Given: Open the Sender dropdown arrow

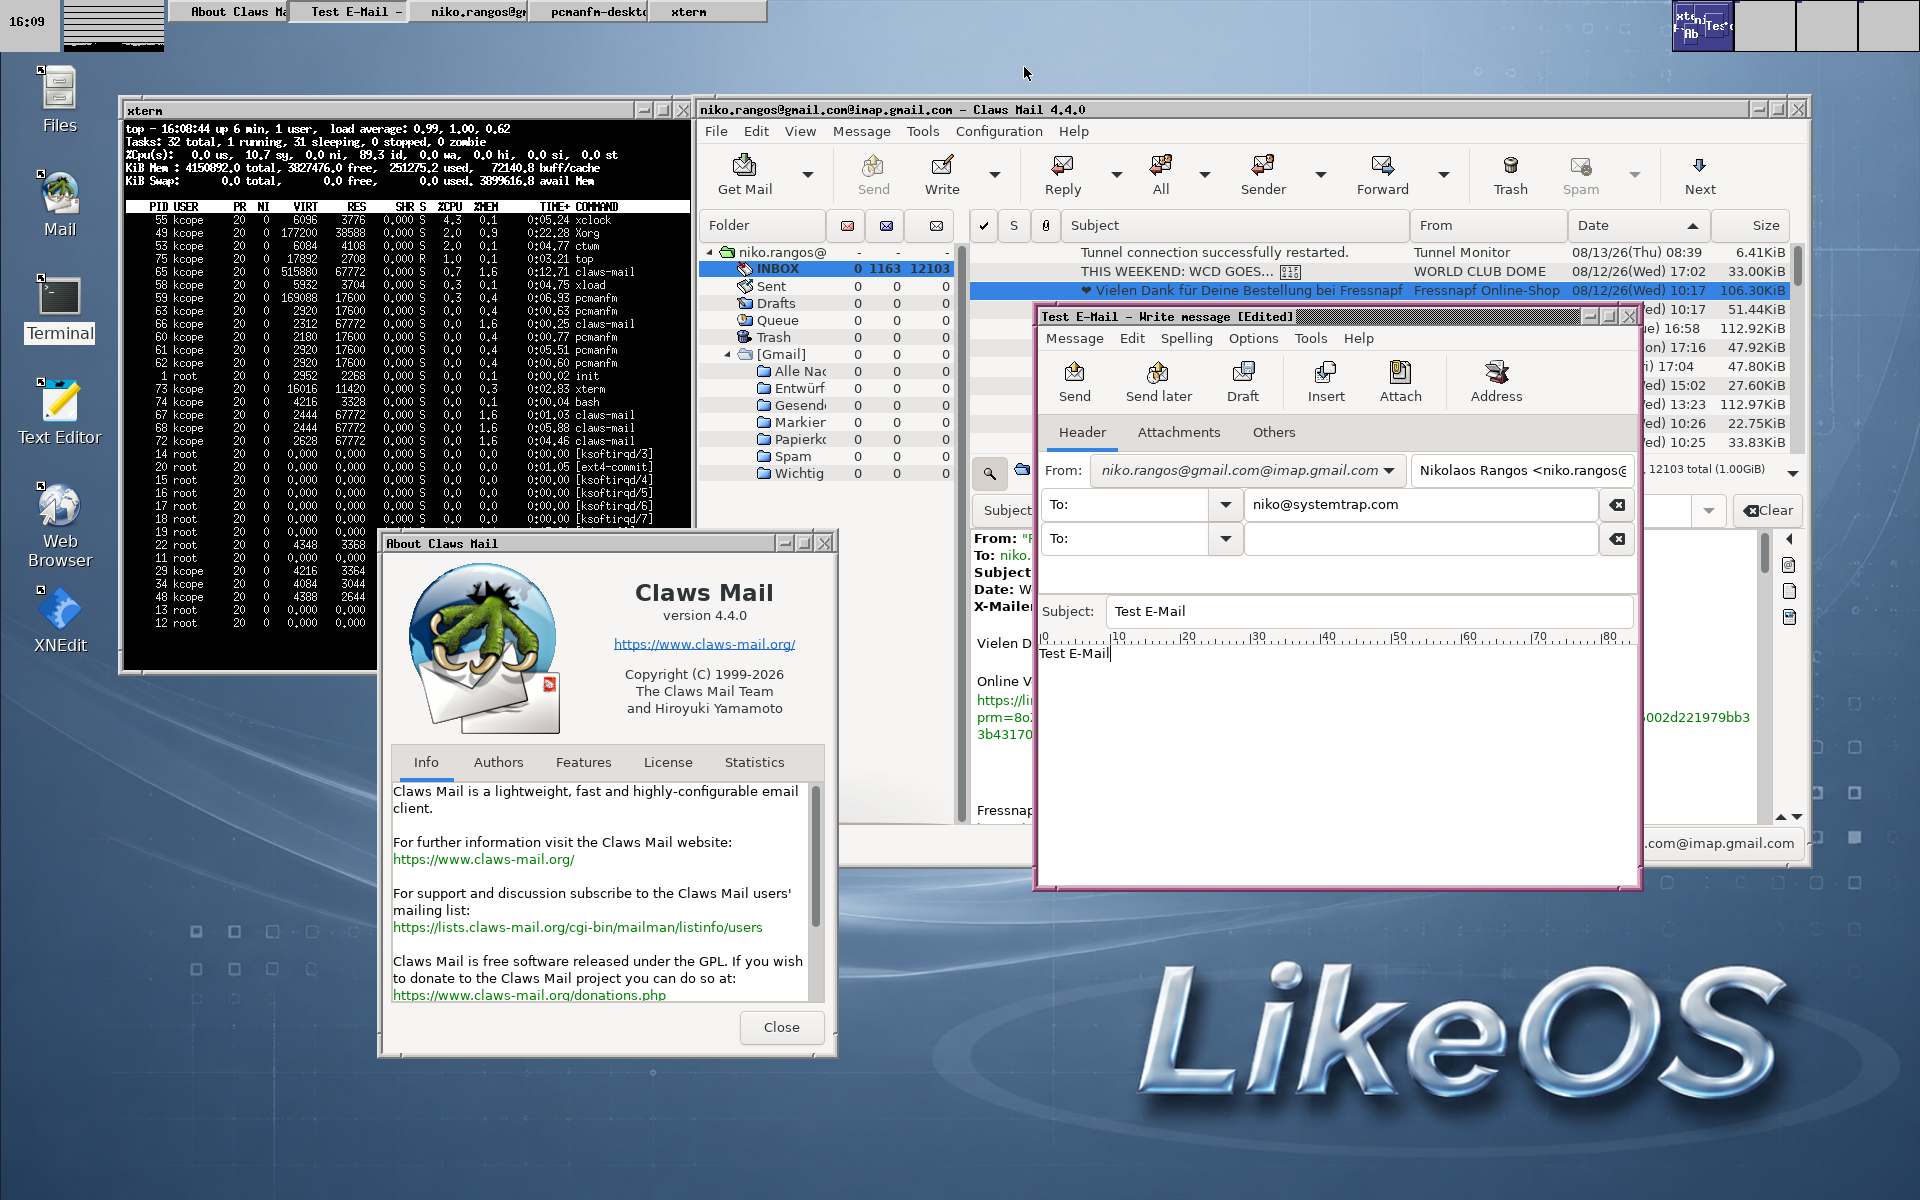Looking at the screenshot, I should (x=1321, y=175).
